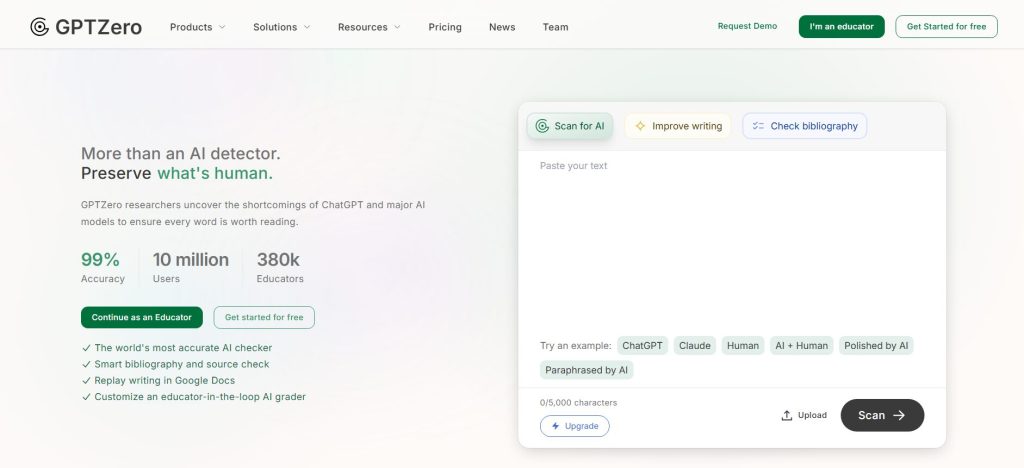Viewport: 1024px width, 468px height.
Task: Click the GPTZero logo icon
Action: tap(39, 27)
